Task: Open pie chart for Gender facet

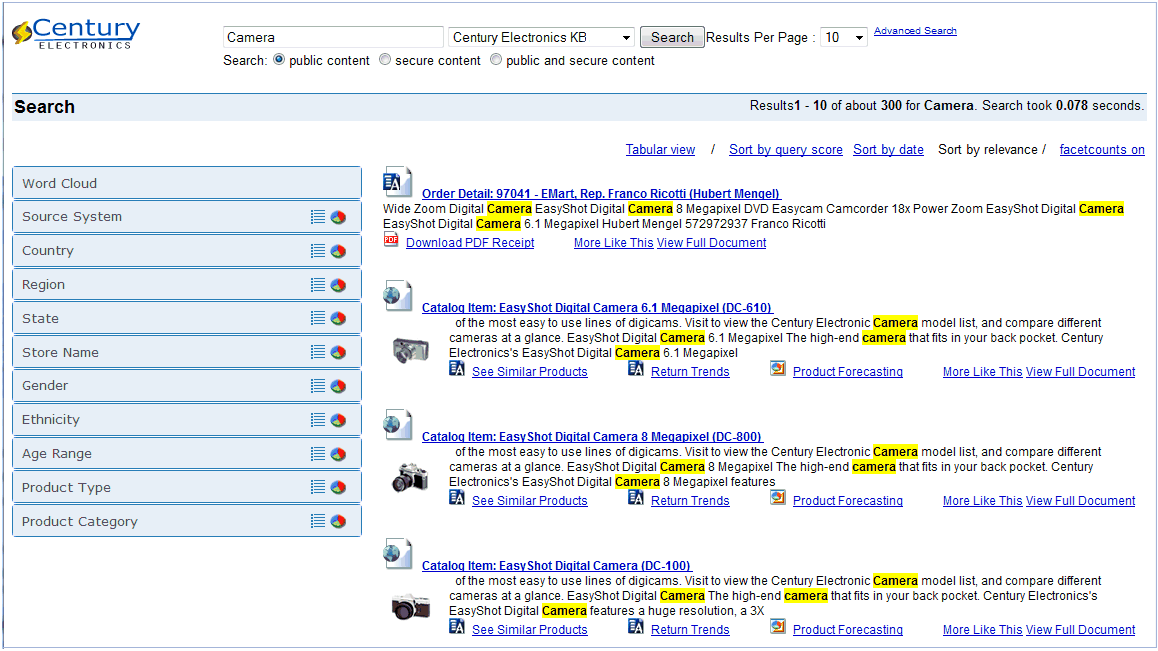Action: pos(338,386)
